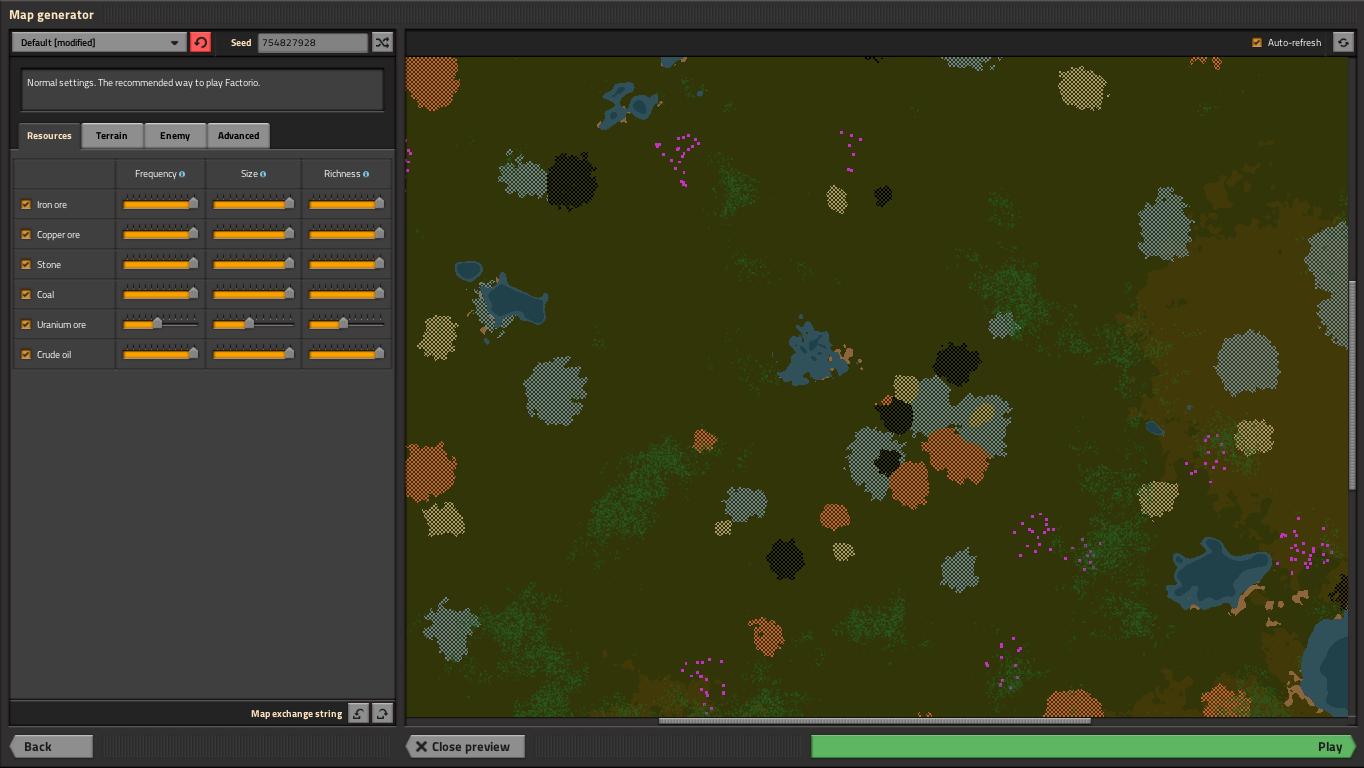This screenshot has height=768, width=1364.
Task: Click the info icon next to Size
Action: click(263, 174)
